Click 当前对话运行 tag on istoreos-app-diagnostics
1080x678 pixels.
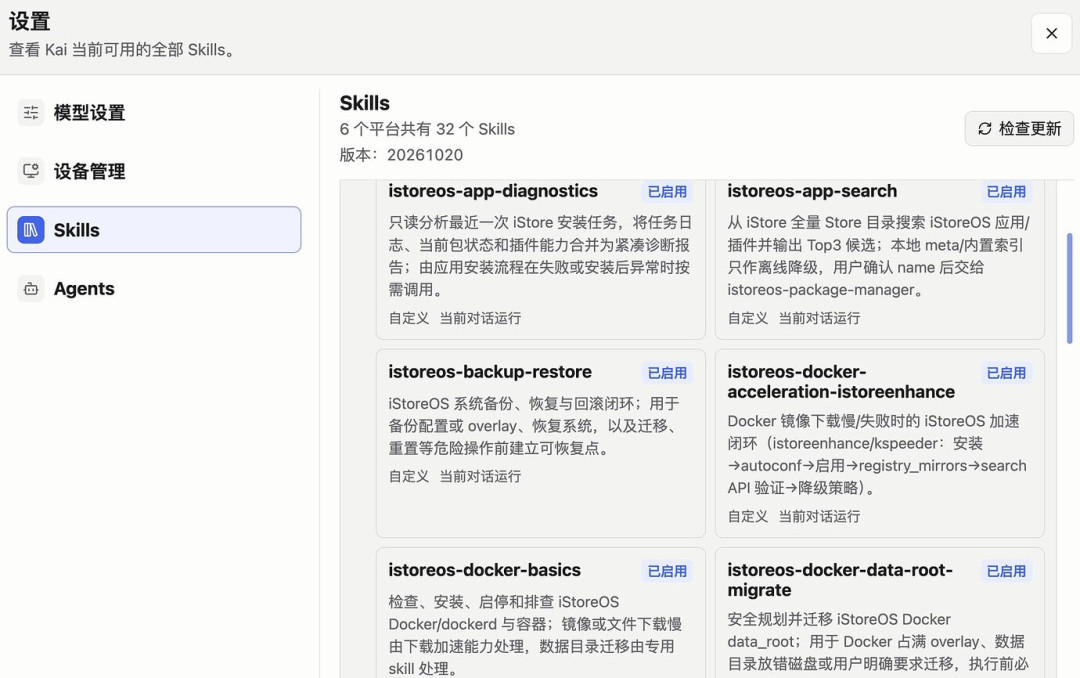[480, 318]
